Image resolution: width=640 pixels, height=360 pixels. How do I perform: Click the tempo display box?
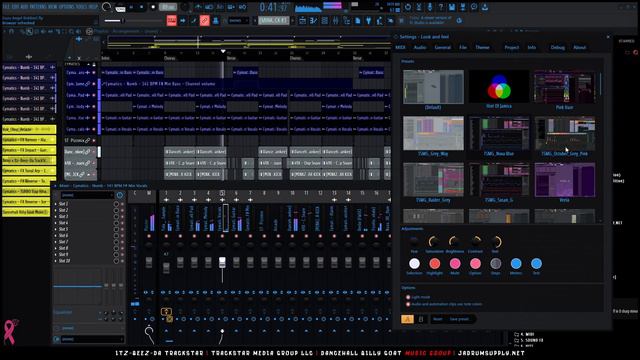pos(167,7)
